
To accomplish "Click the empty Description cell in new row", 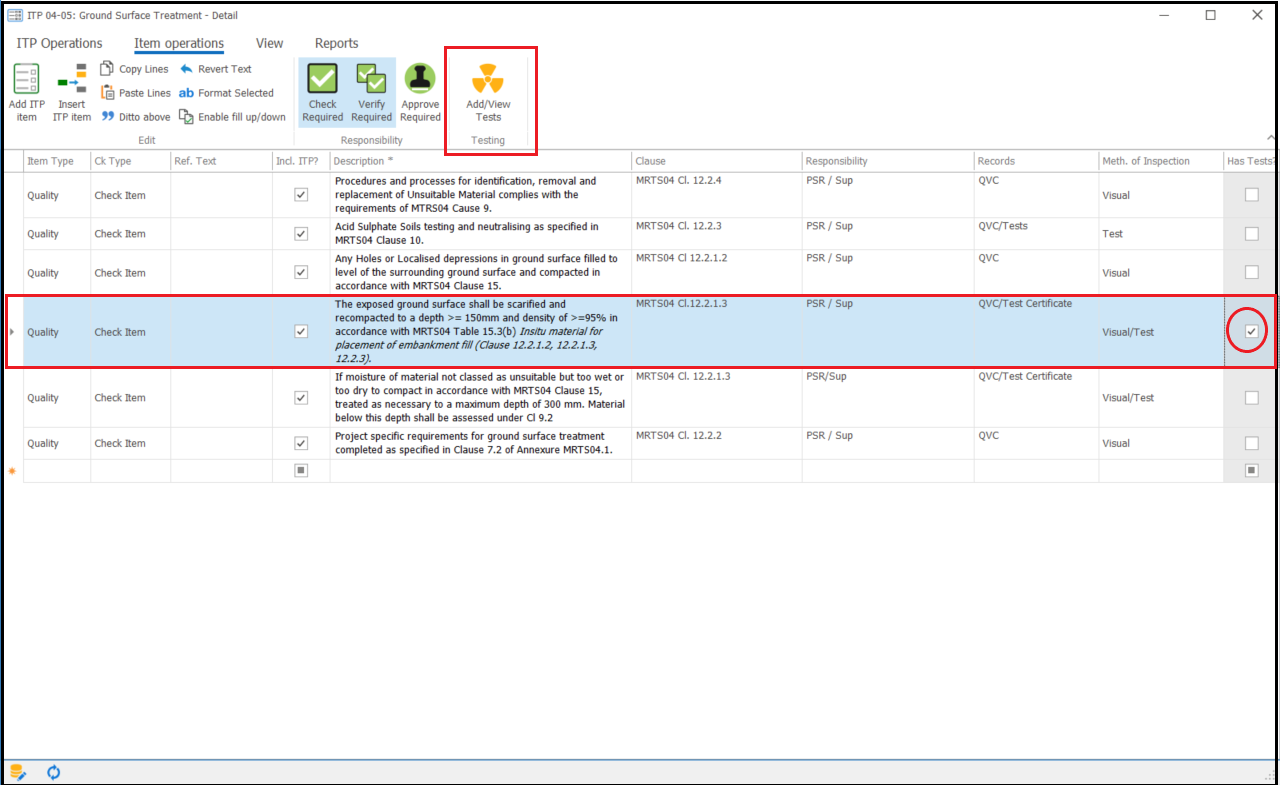I will tap(481, 471).
